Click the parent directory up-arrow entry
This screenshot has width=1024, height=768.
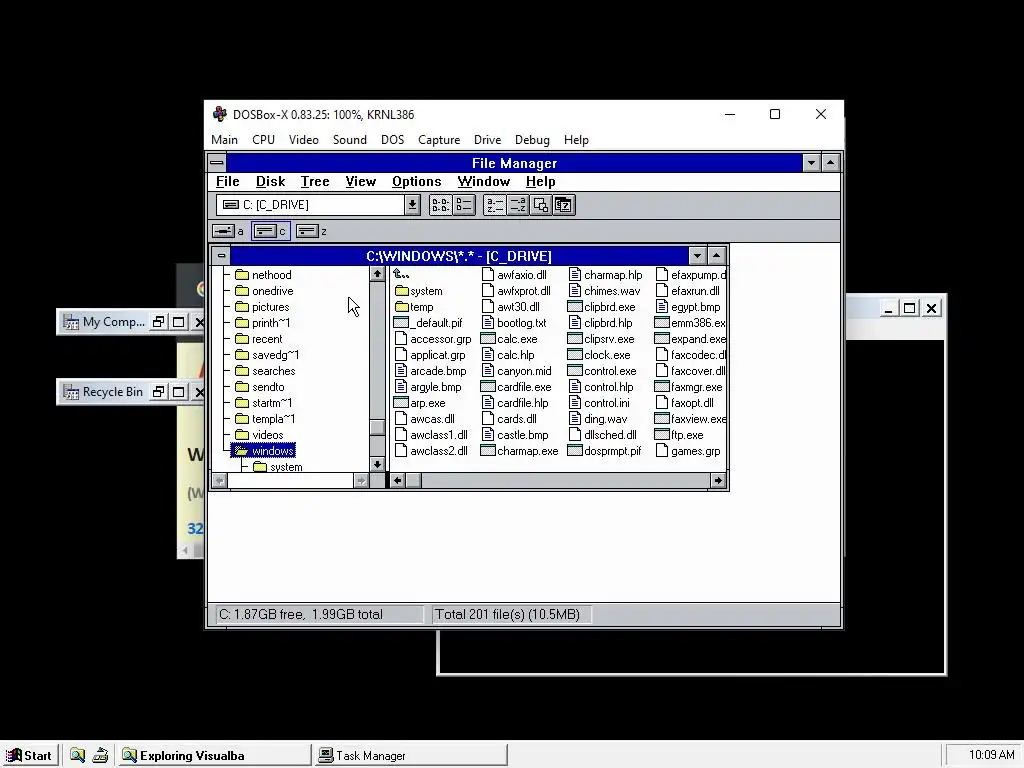pos(401,274)
